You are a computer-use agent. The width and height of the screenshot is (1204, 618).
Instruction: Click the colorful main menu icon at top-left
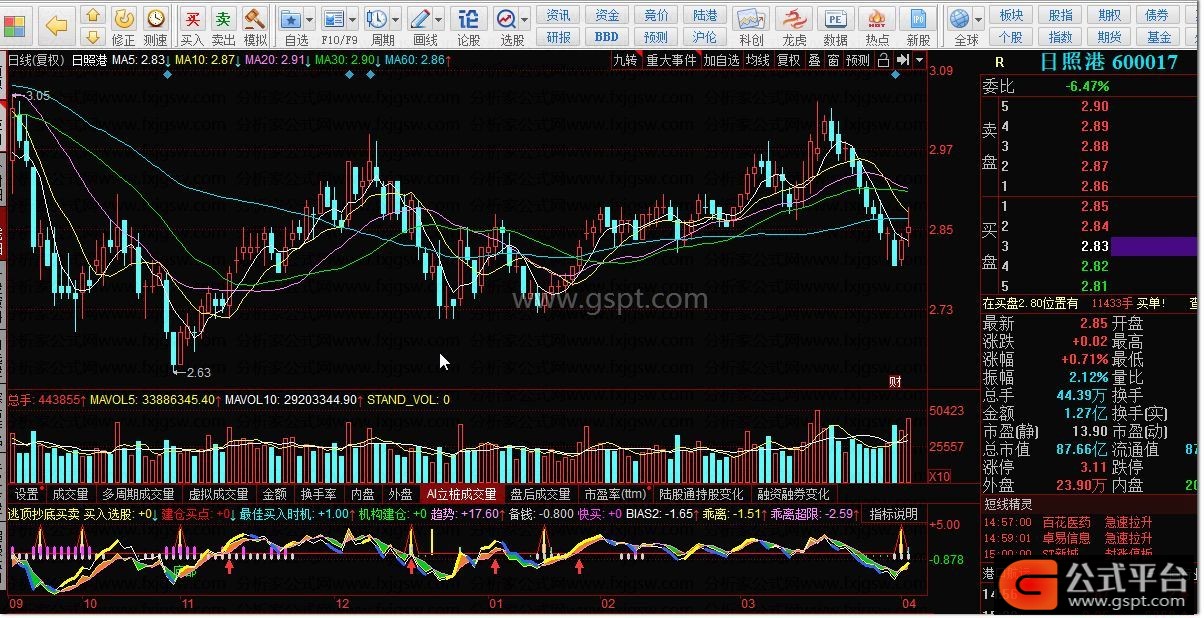coord(17,24)
